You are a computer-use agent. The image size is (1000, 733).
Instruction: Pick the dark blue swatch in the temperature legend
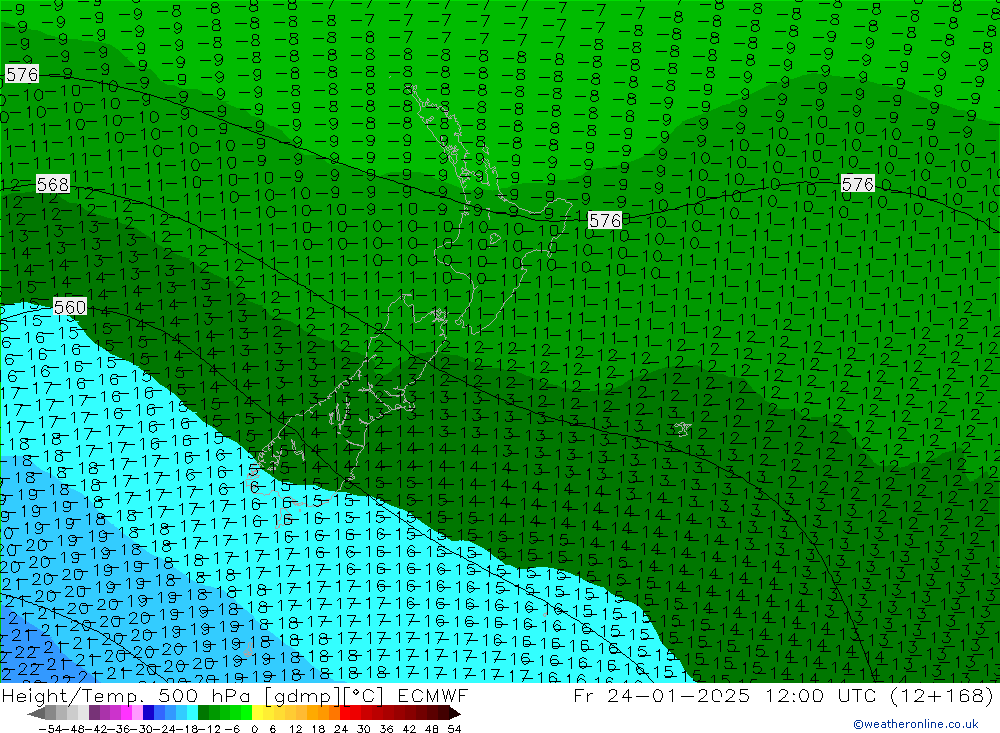(x=148, y=713)
